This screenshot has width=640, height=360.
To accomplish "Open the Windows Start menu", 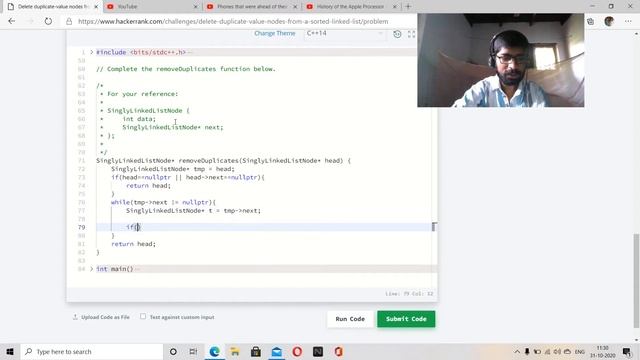I will point(10,351).
